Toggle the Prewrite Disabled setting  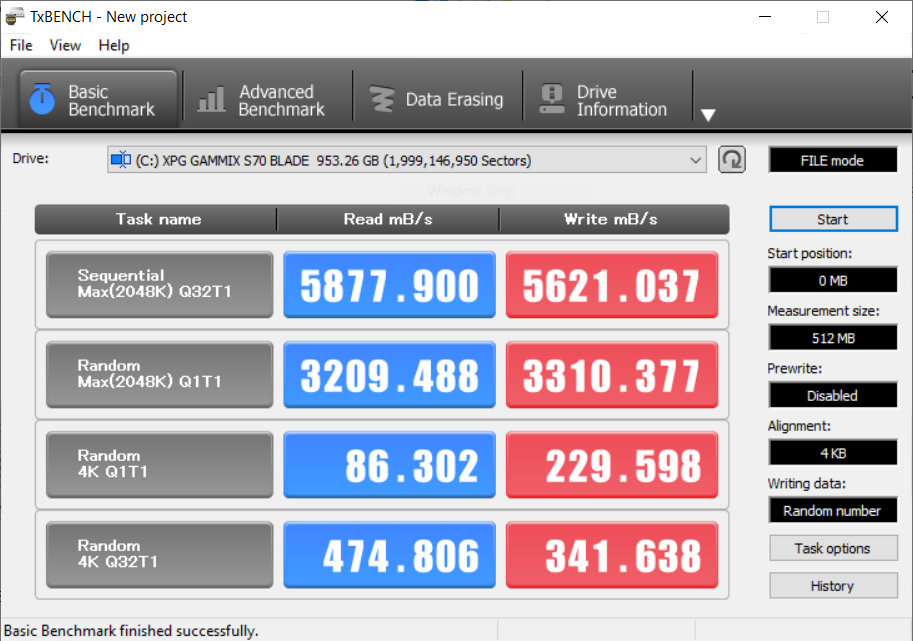tap(832, 395)
